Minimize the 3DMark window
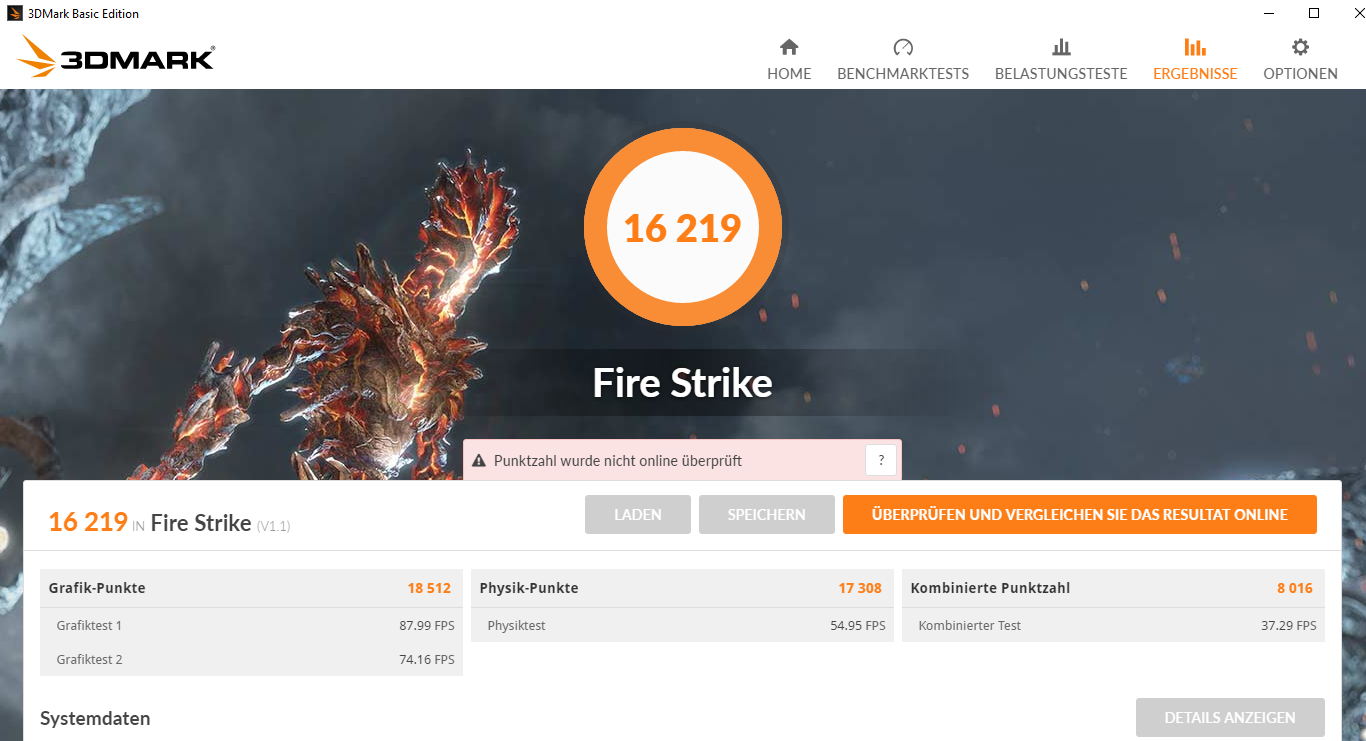 pos(1269,14)
